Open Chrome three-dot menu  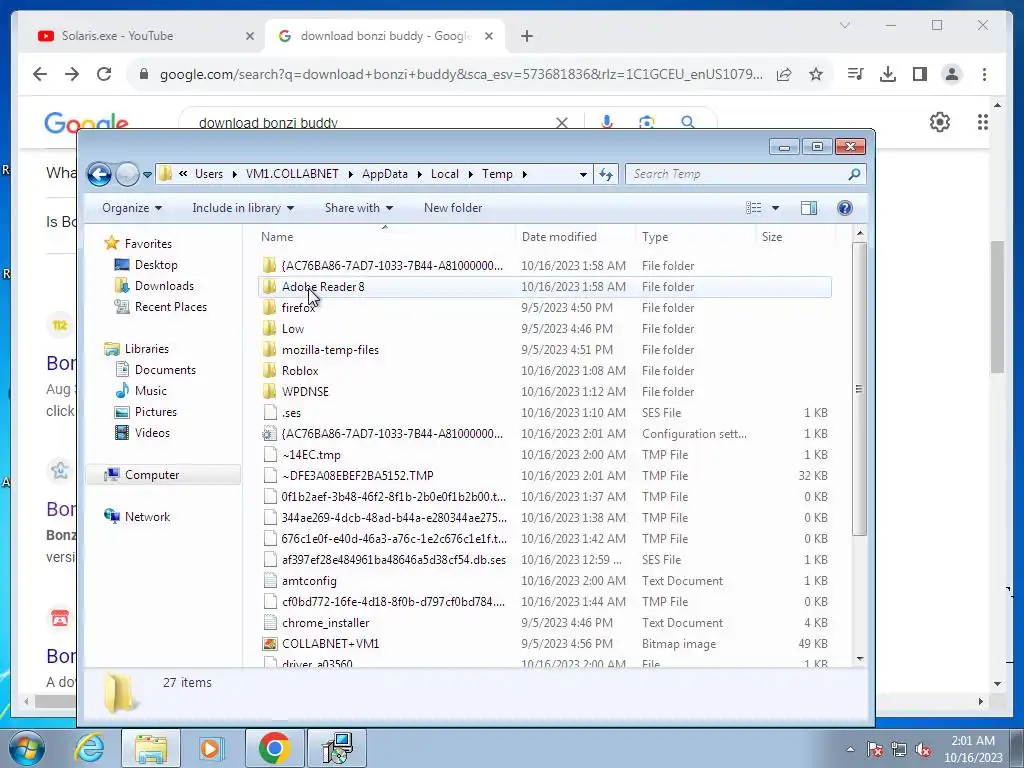pos(984,74)
